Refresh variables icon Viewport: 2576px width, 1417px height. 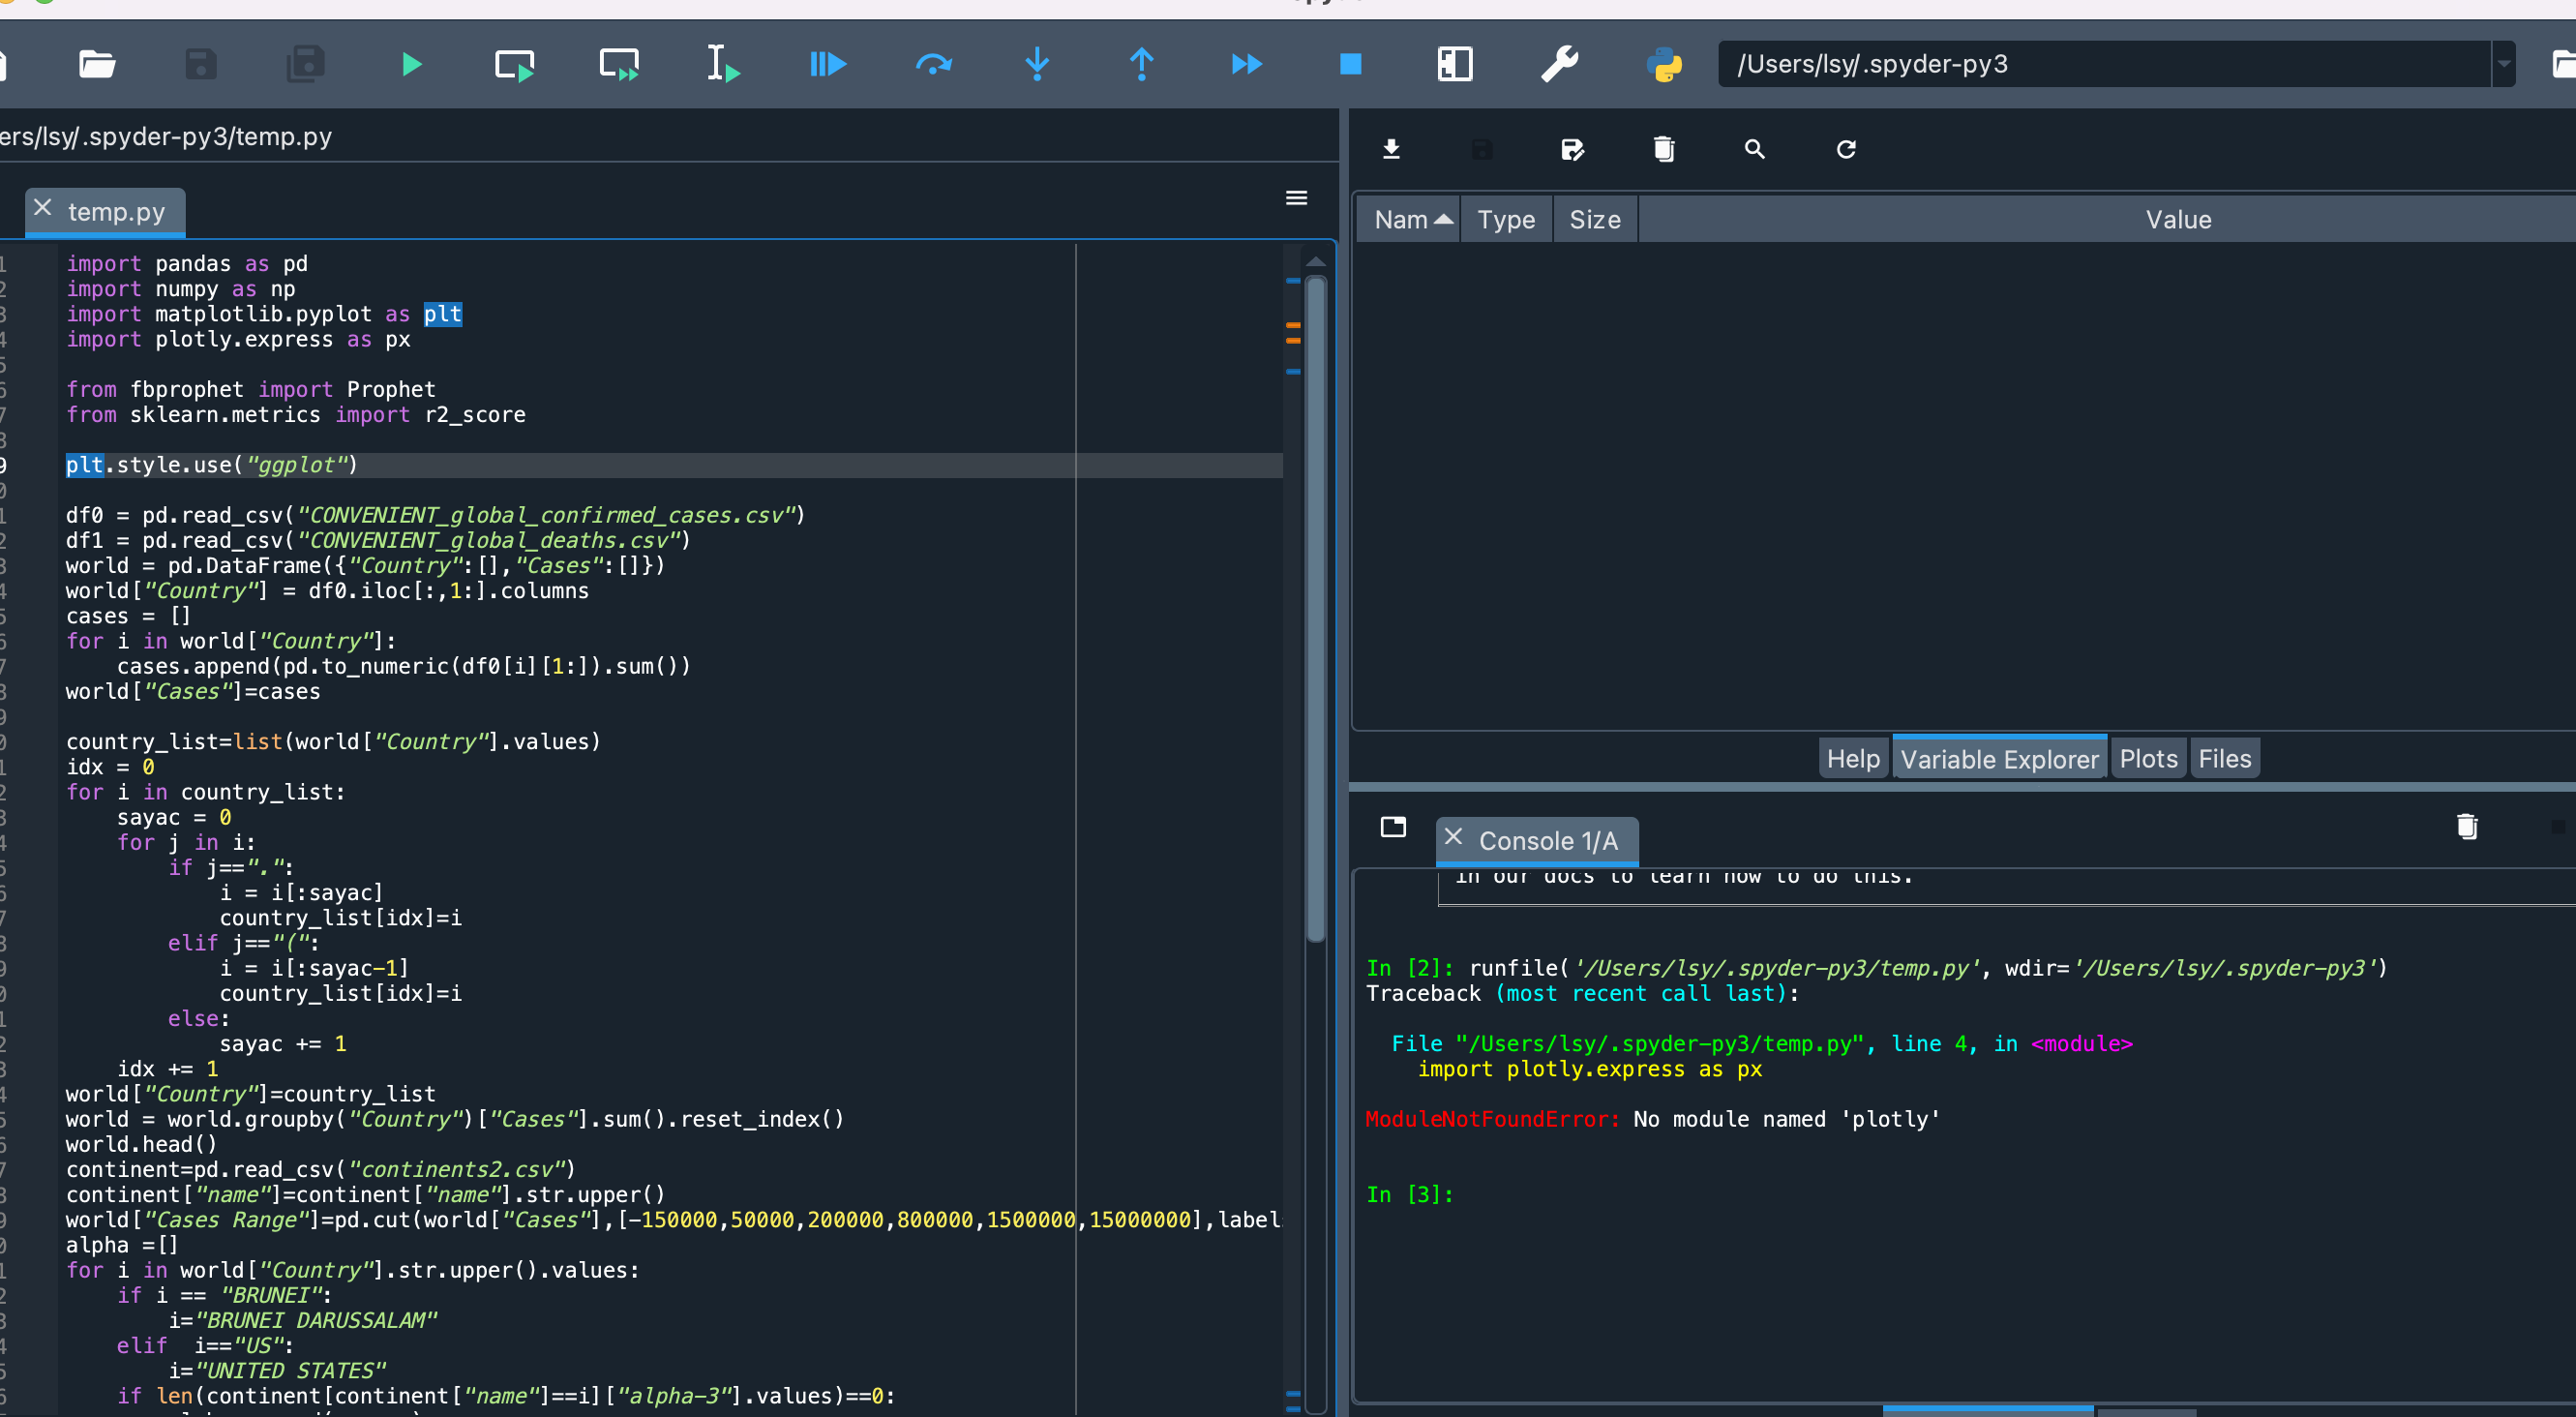coord(1846,150)
